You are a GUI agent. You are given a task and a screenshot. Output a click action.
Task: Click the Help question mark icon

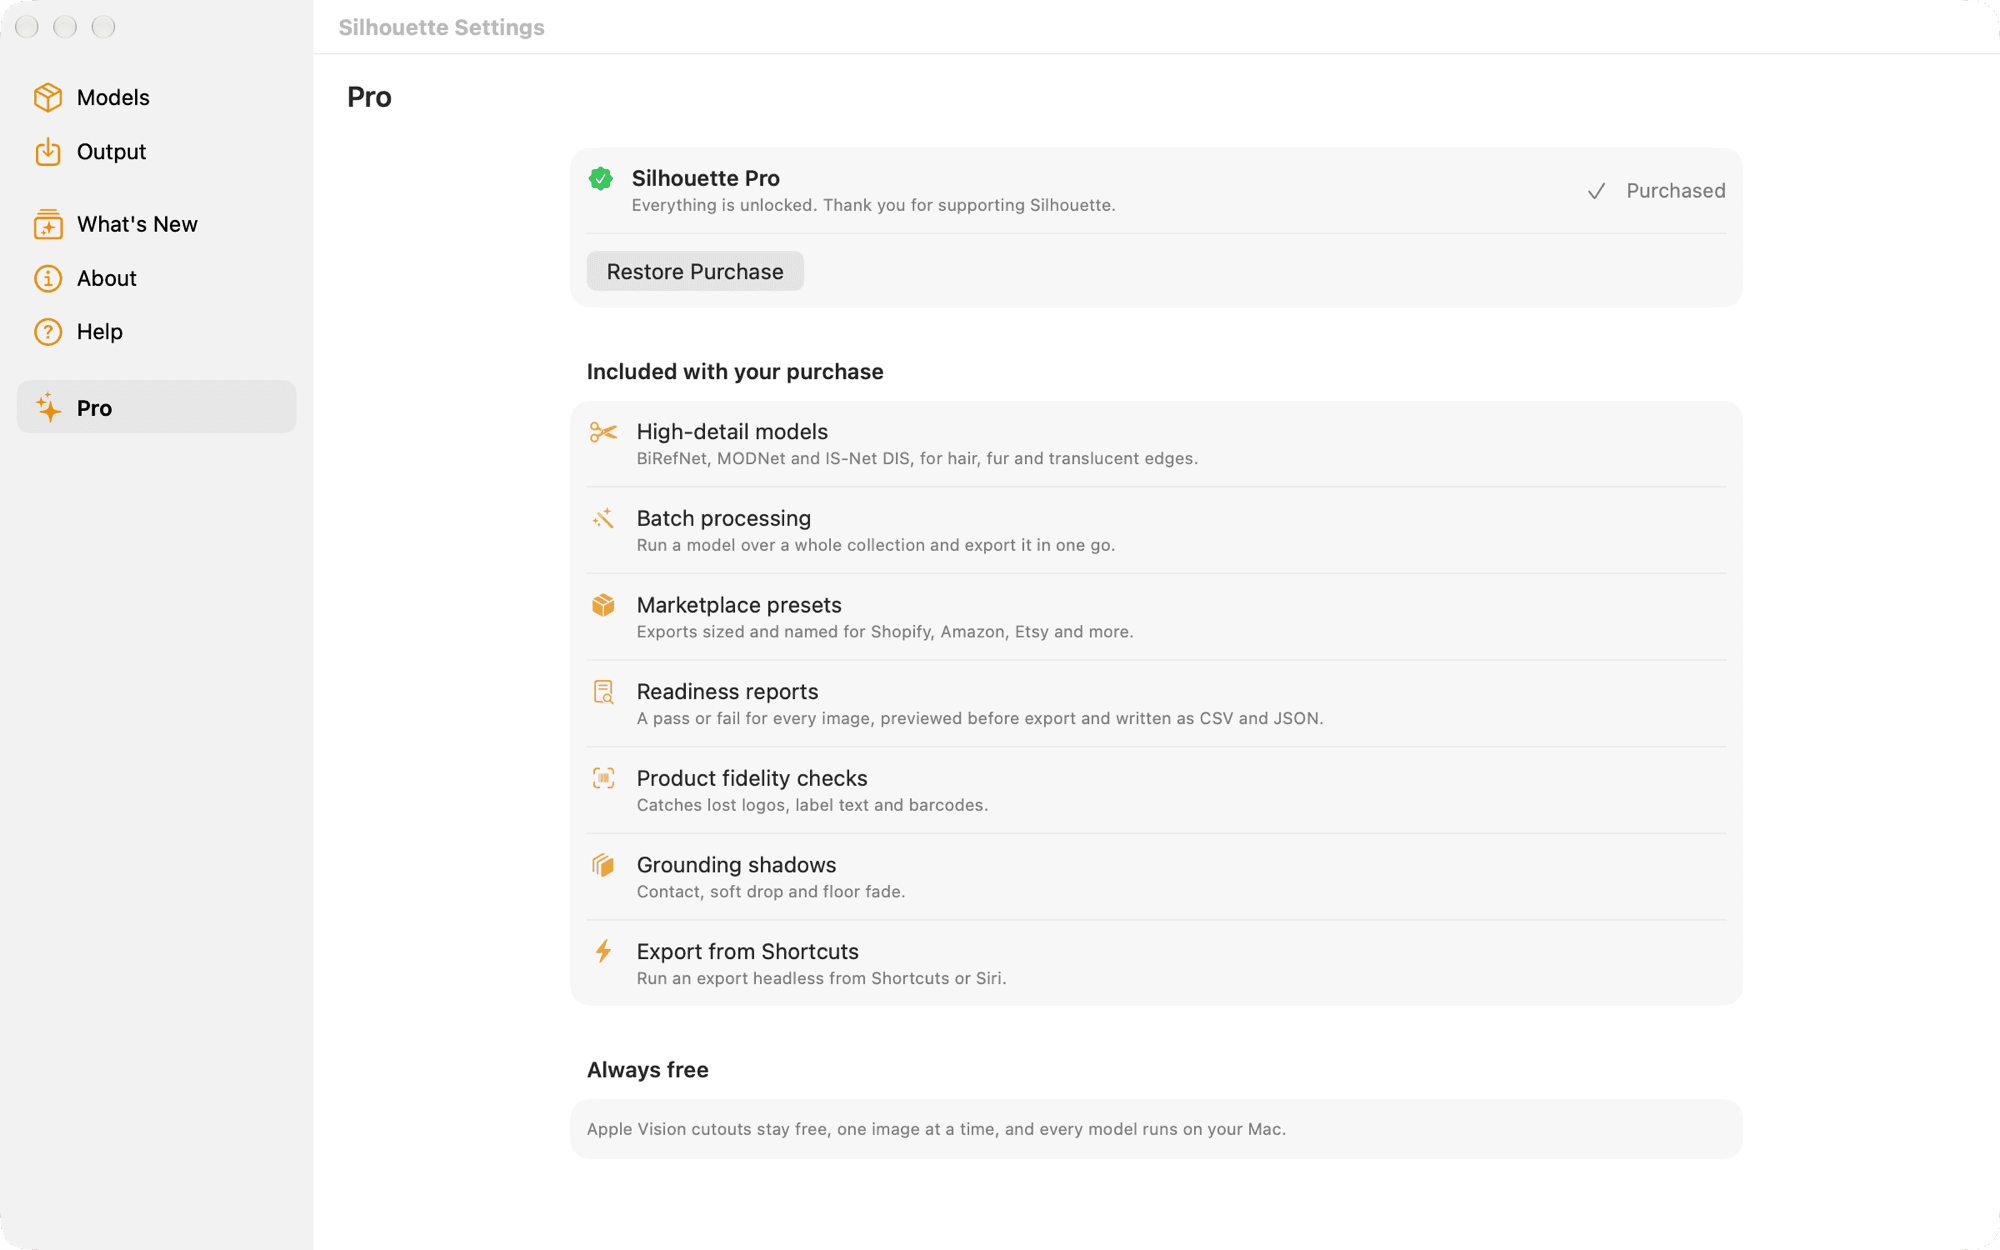click(48, 332)
